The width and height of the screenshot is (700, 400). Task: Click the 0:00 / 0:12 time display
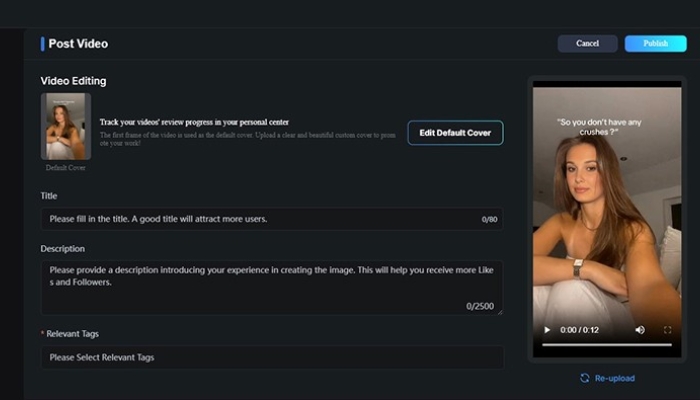click(579, 329)
